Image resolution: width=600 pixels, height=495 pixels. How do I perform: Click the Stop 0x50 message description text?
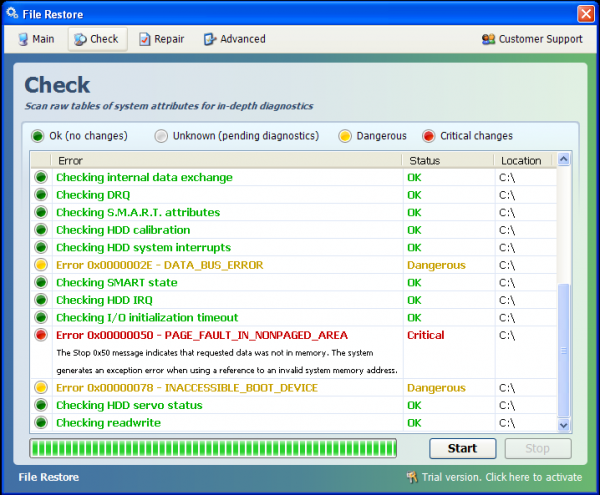click(x=227, y=361)
